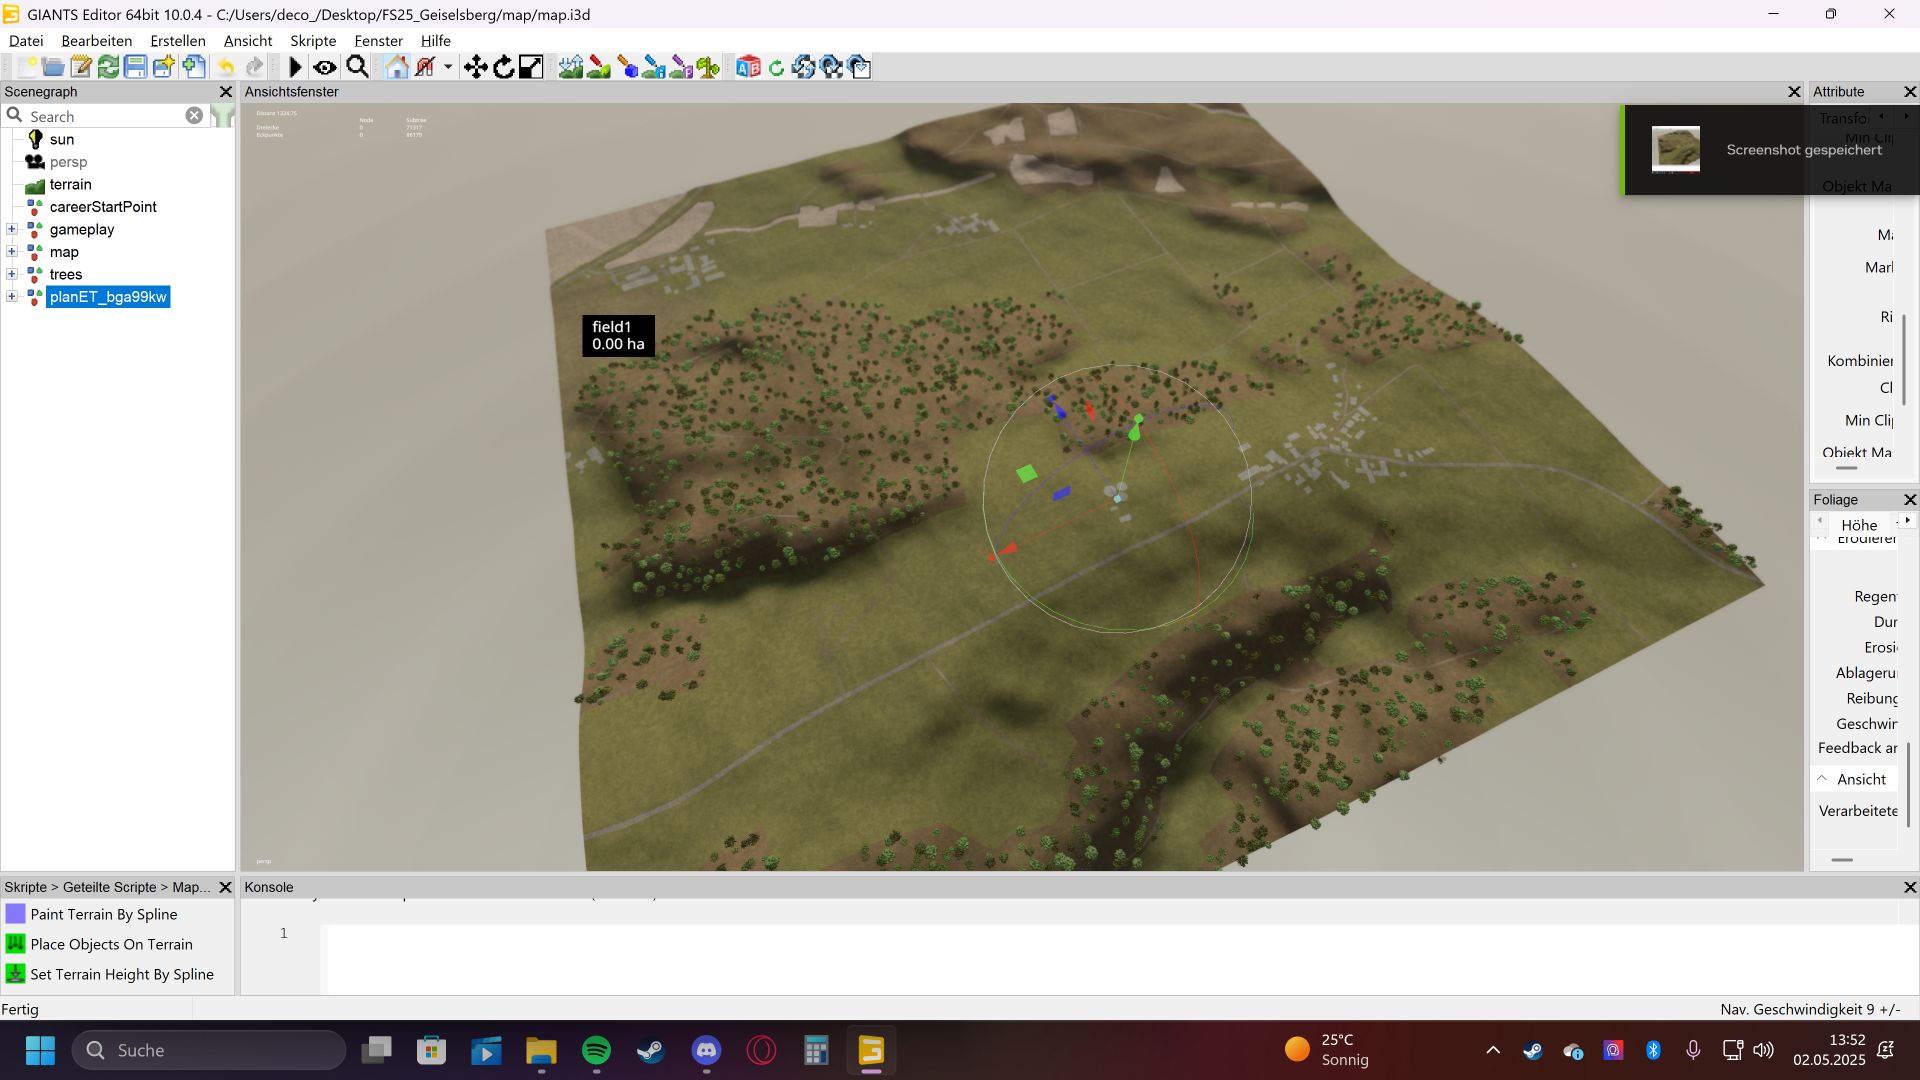Click the house home-view toolbar icon
This screenshot has width=1920, height=1080.
point(397,67)
